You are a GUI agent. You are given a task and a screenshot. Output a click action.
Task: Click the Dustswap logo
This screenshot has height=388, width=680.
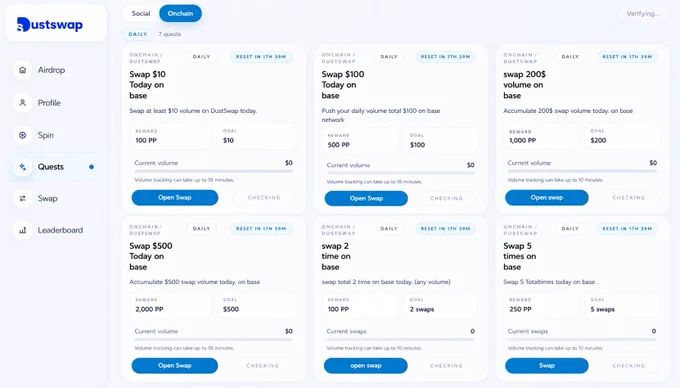[49, 24]
